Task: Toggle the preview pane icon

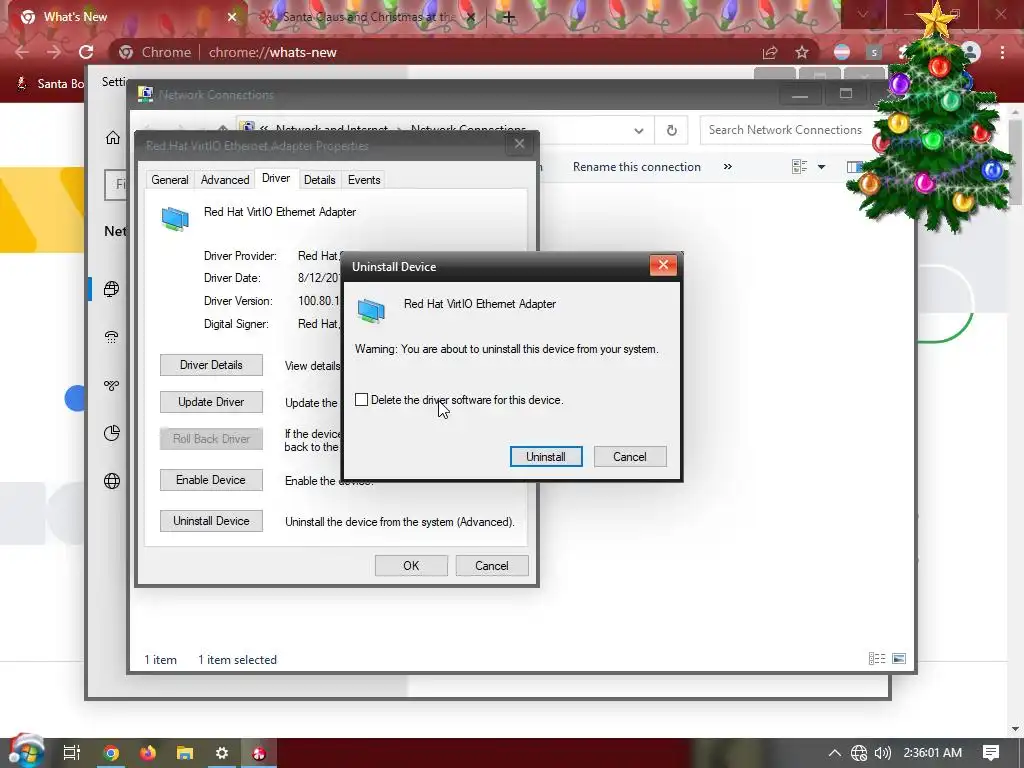Action: coord(854,167)
